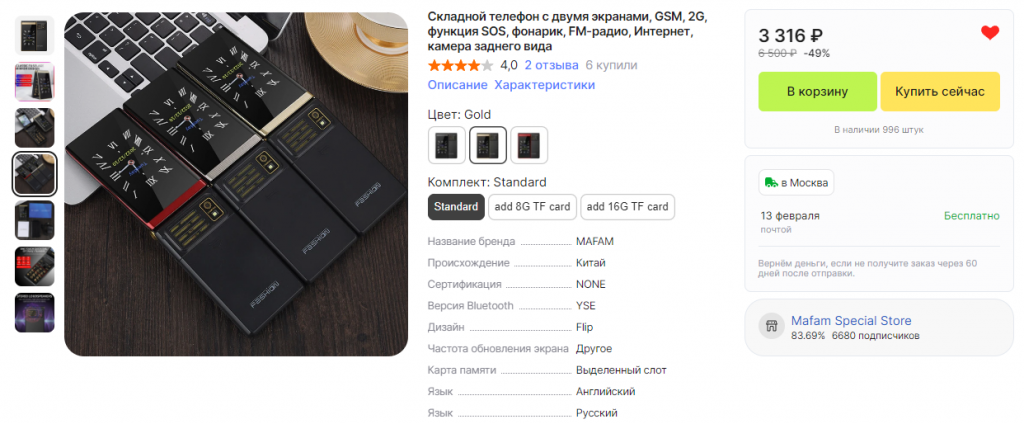Image resolution: width=1024 pixels, height=424 pixels.
Task: Show the second thumbnail with pink border
Action: [x=35, y=82]
